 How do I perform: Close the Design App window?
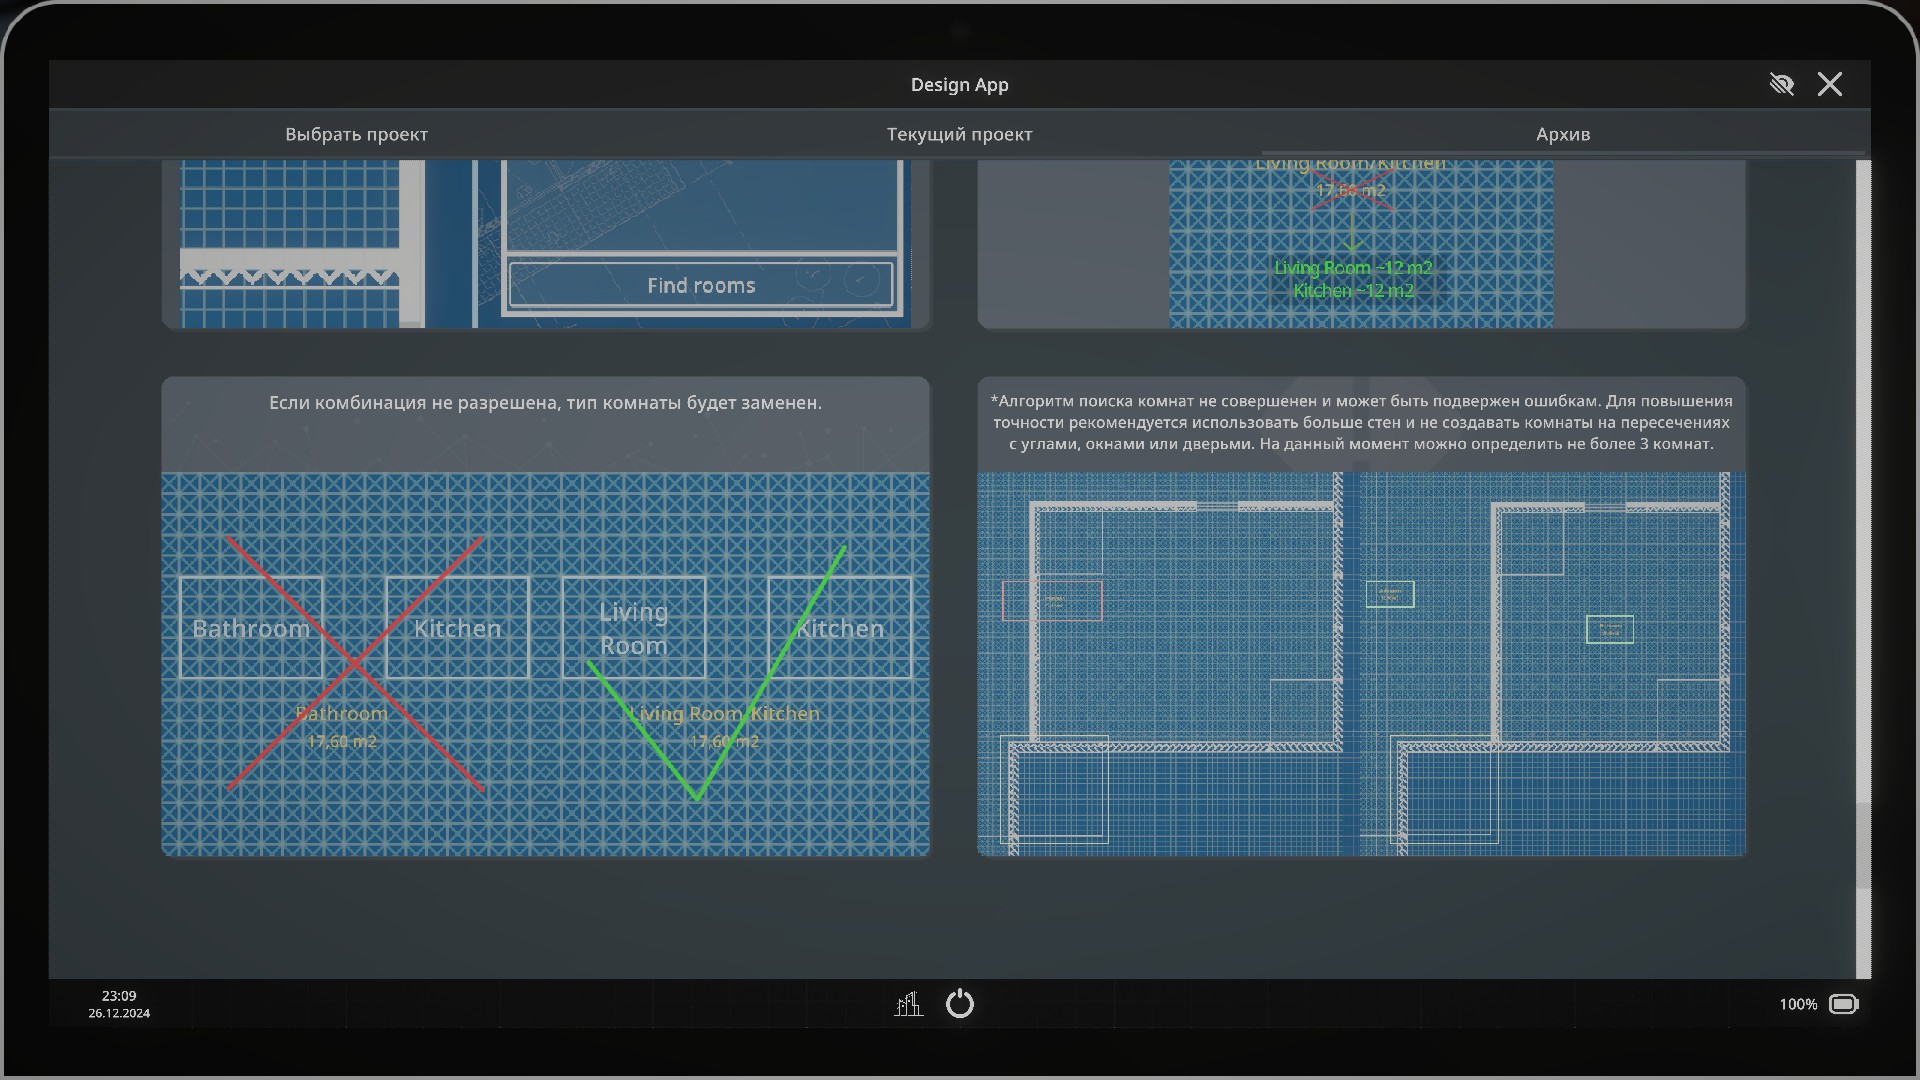click(1829, 84)
